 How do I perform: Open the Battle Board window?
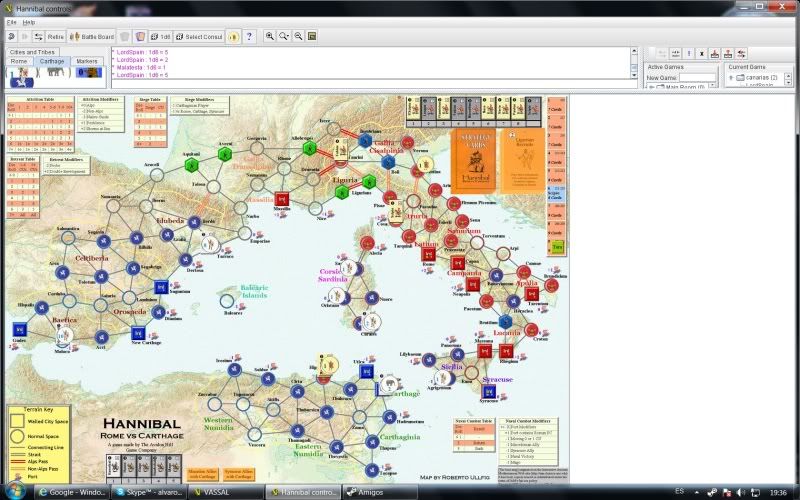92,37
